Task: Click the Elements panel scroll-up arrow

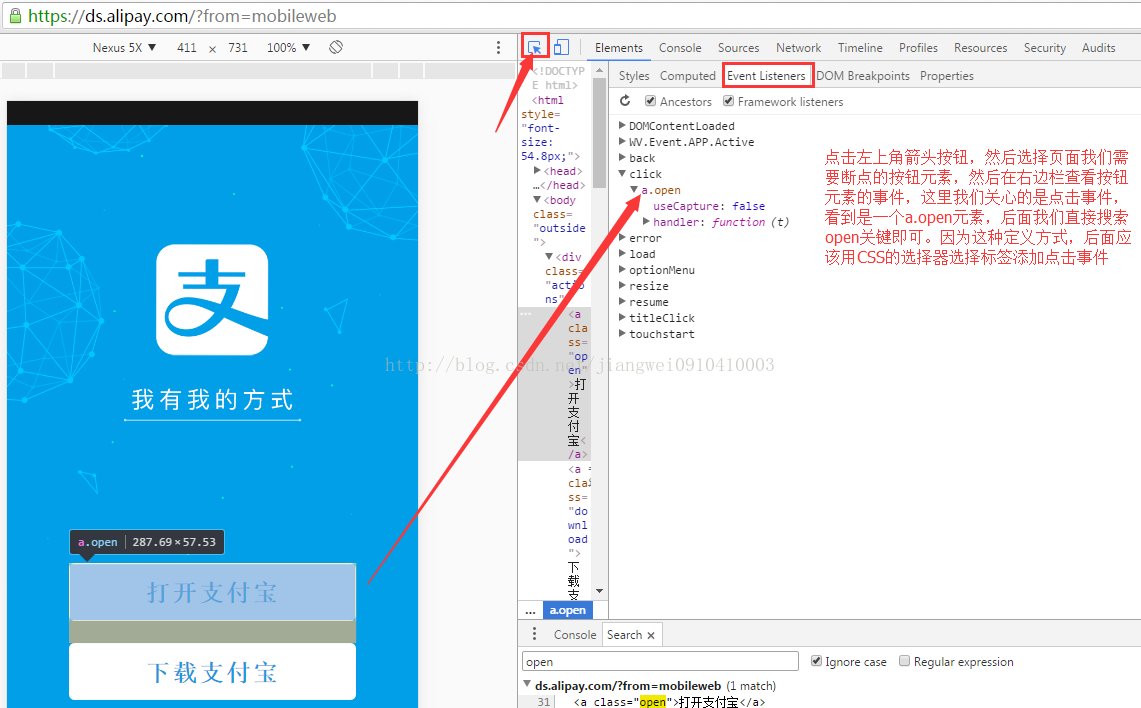Action: point(600,71)
